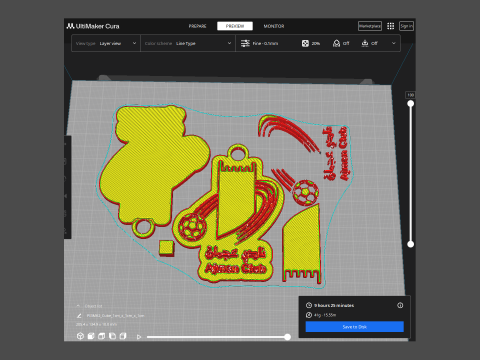Open the Color scheme Line Type dropdown
Screen dimensions: 480x360
[x=188, y=43]
